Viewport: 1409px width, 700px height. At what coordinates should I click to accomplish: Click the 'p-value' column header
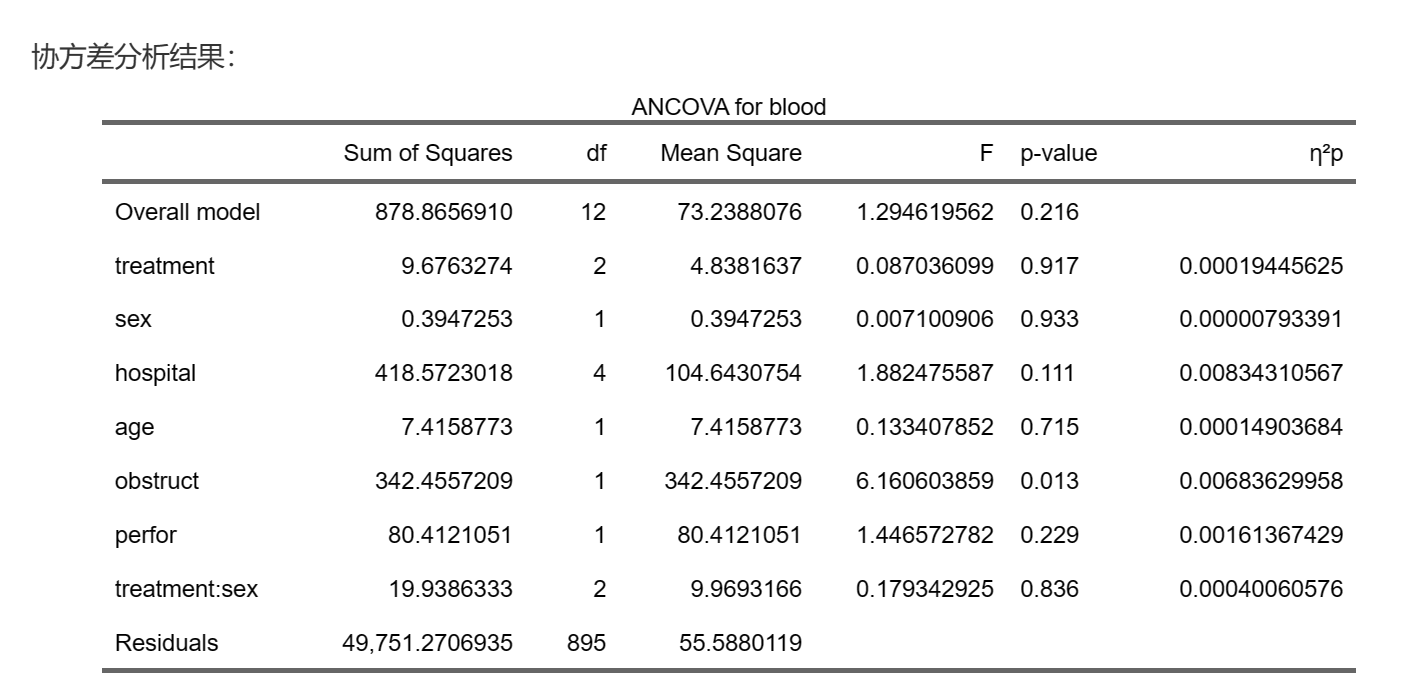(x=1058, y=153)
